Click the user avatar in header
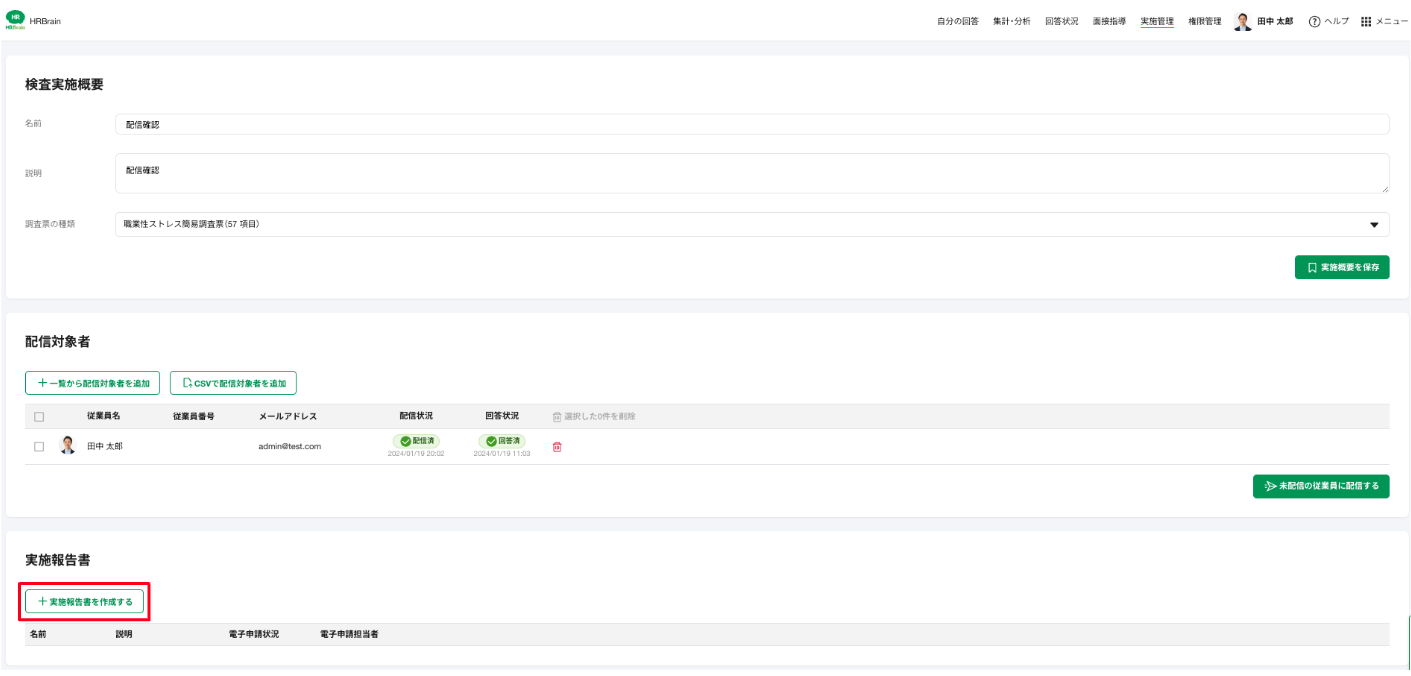The height and width of the screenshot is (676, 1411). point(1243,21)
